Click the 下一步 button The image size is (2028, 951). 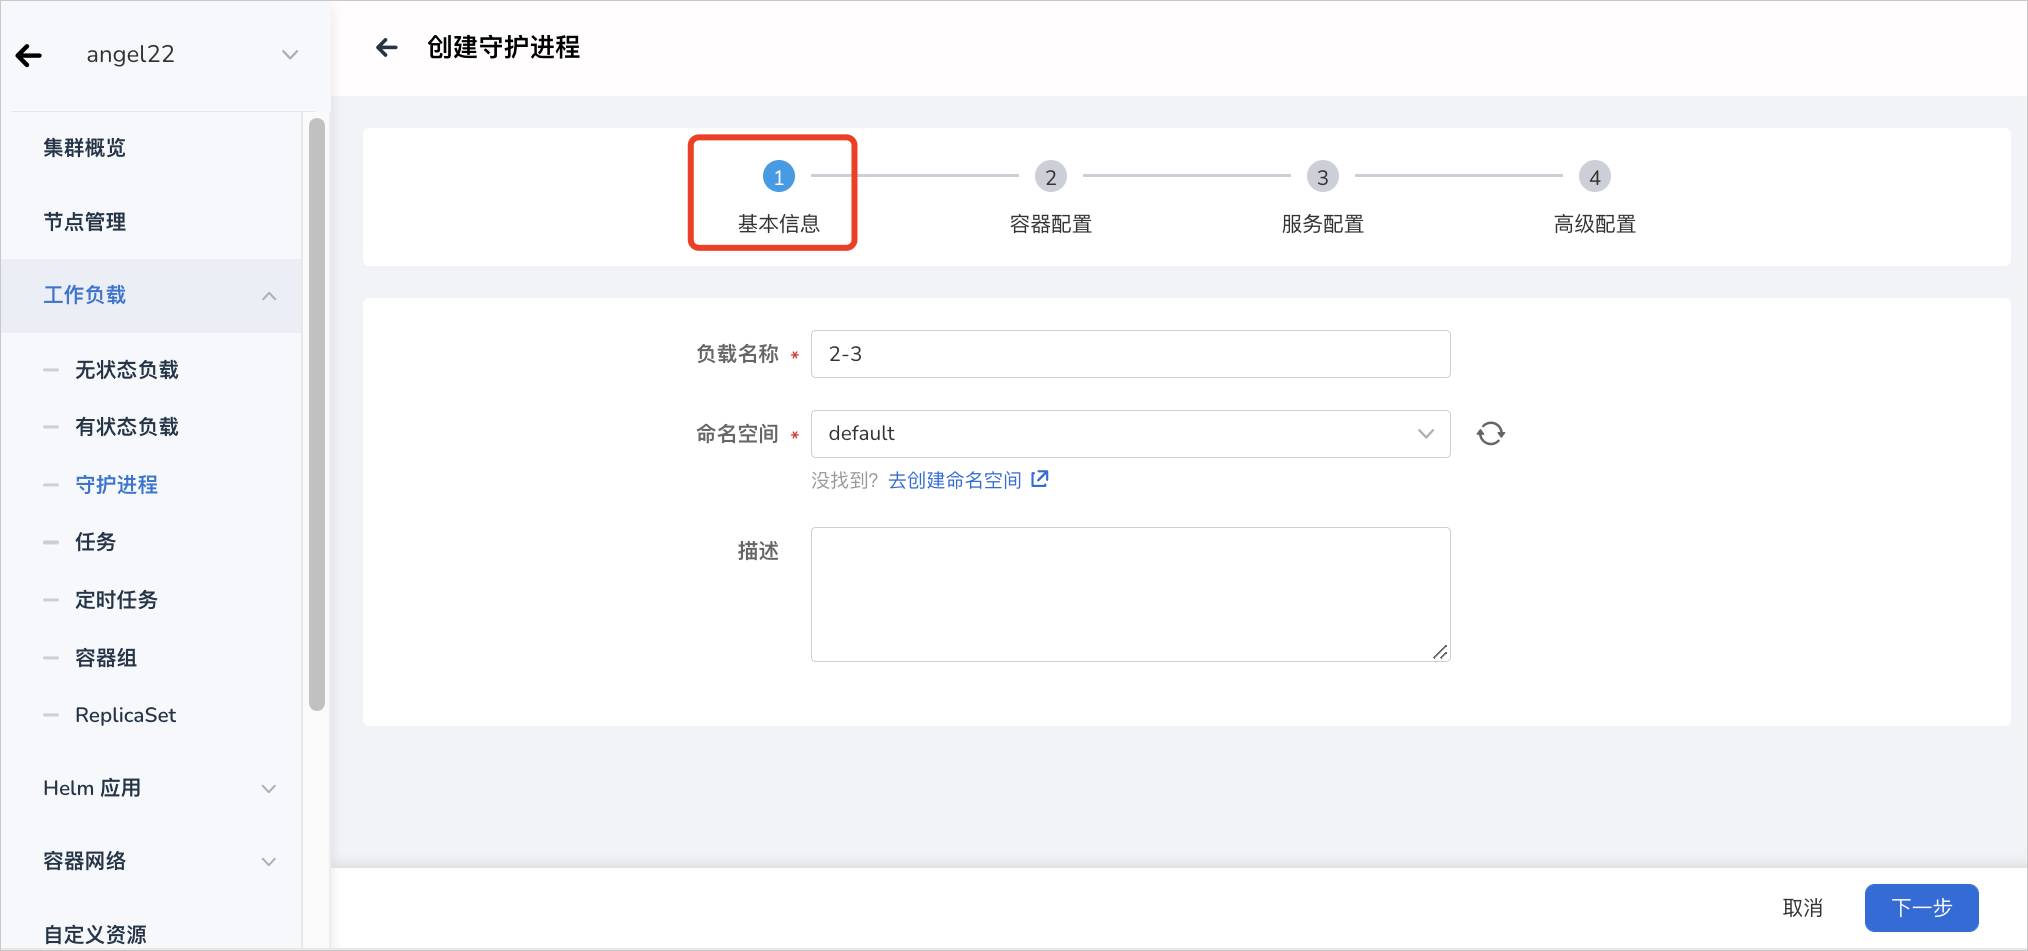point(1921,908)
